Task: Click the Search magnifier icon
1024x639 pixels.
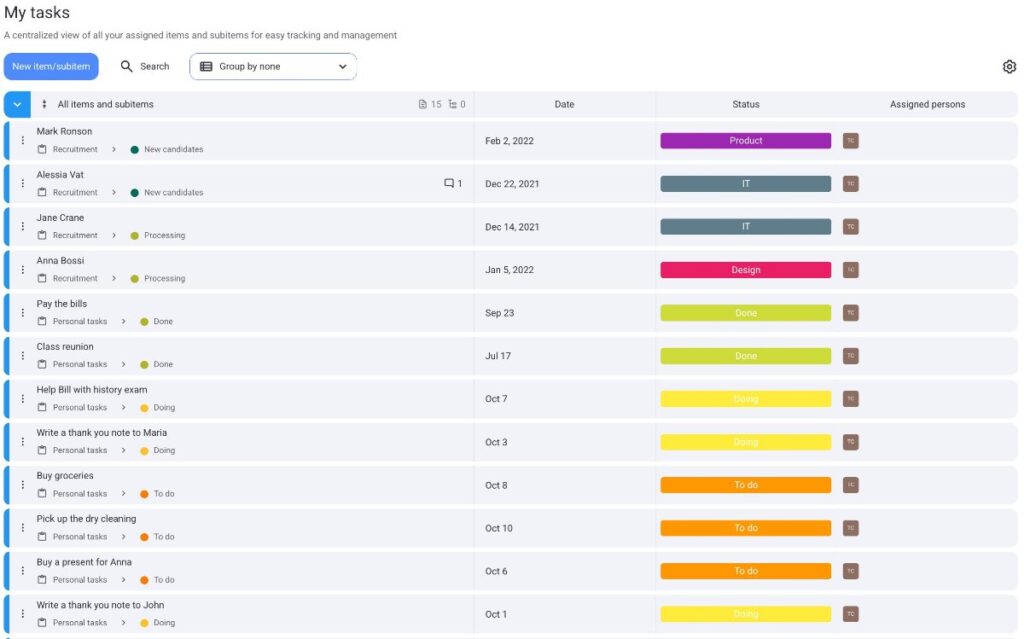Action: coord(127,67)
